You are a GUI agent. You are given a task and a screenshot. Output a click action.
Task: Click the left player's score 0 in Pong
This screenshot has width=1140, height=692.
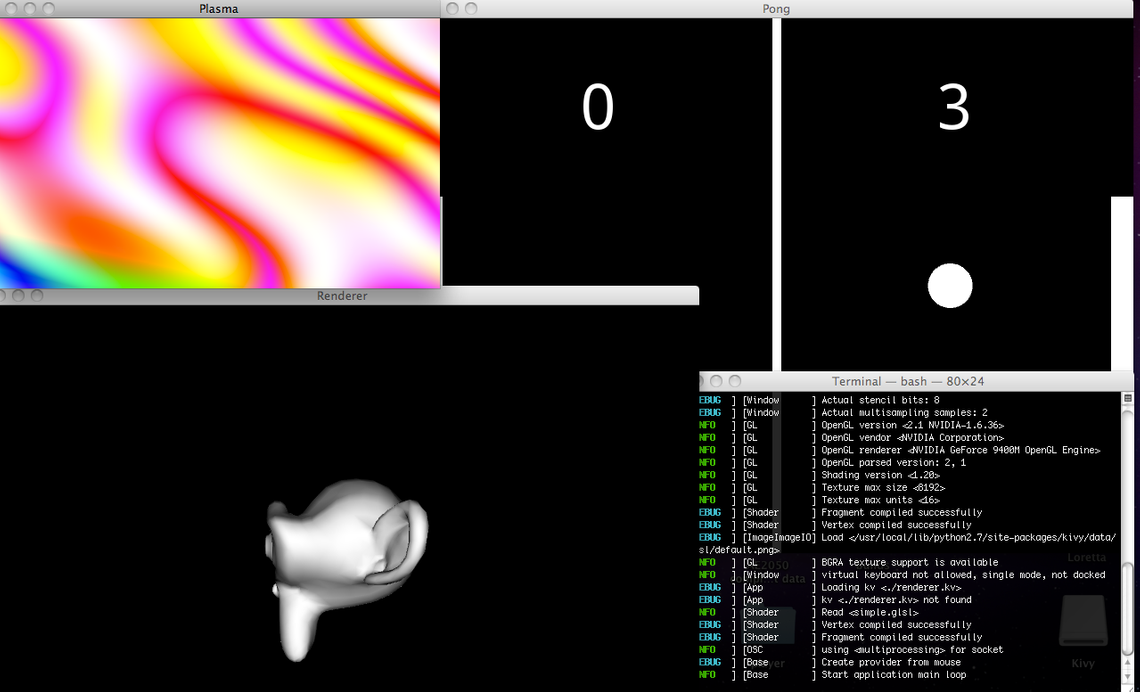tap(598, 108)
